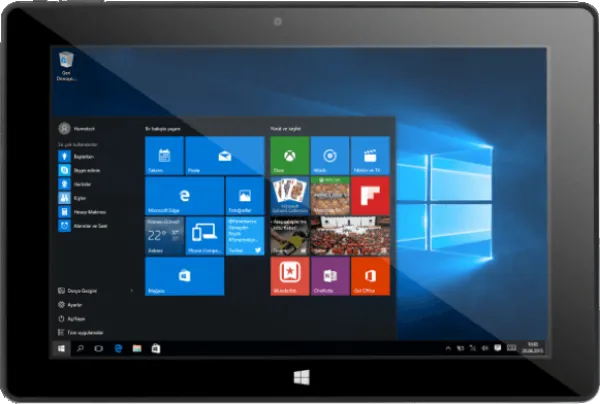Viewport: 600px width, 404px height.
Task: Open the Filmler ve TV tile
Action: click(x=370, y=155)
